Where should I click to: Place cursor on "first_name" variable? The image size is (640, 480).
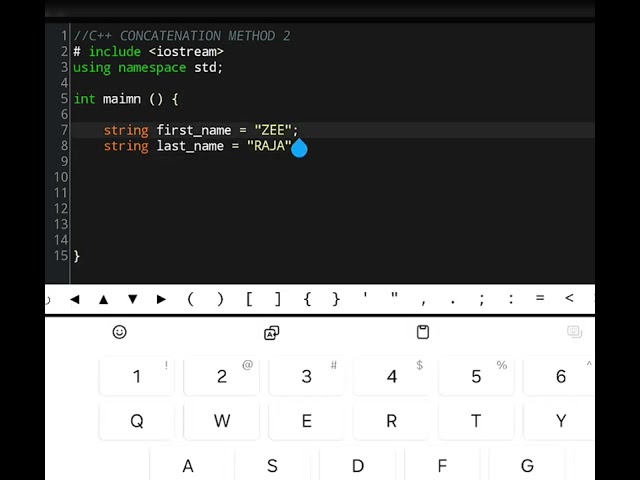[193, 131]
